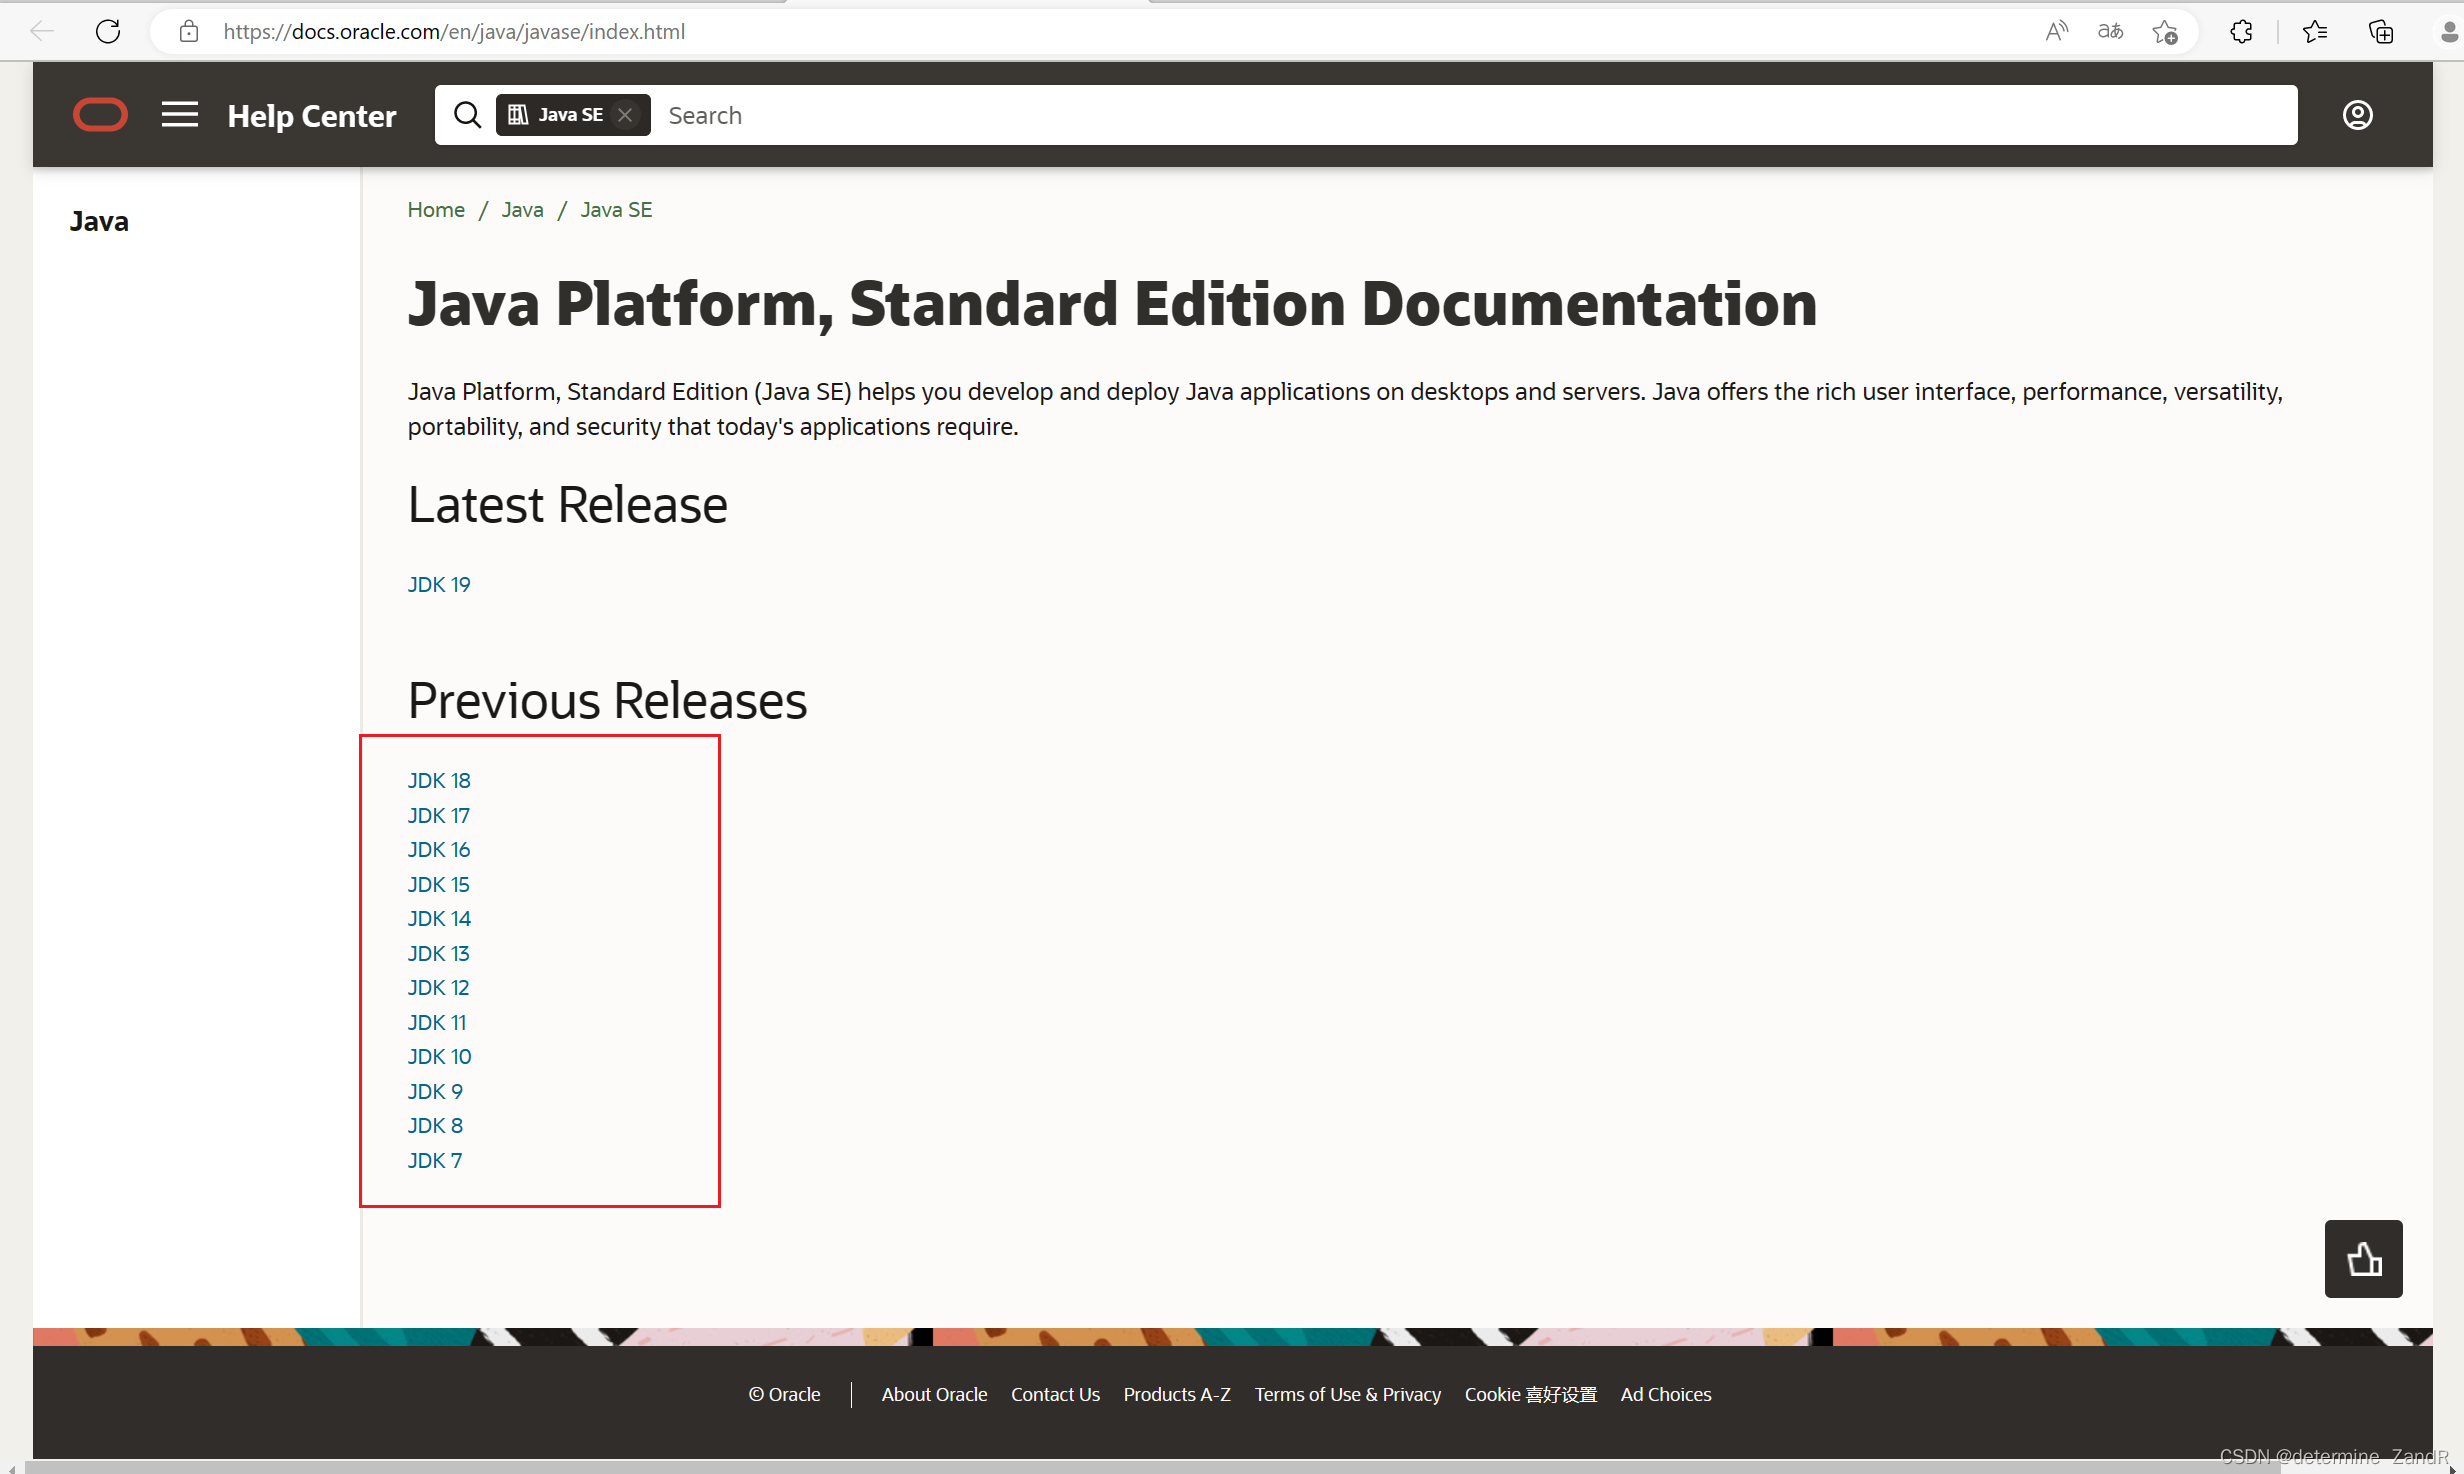Image resolution: width=2464 pixels, height=1474 pixels.
Task: Open JDK 17 documentation
Action: [438, 816]
